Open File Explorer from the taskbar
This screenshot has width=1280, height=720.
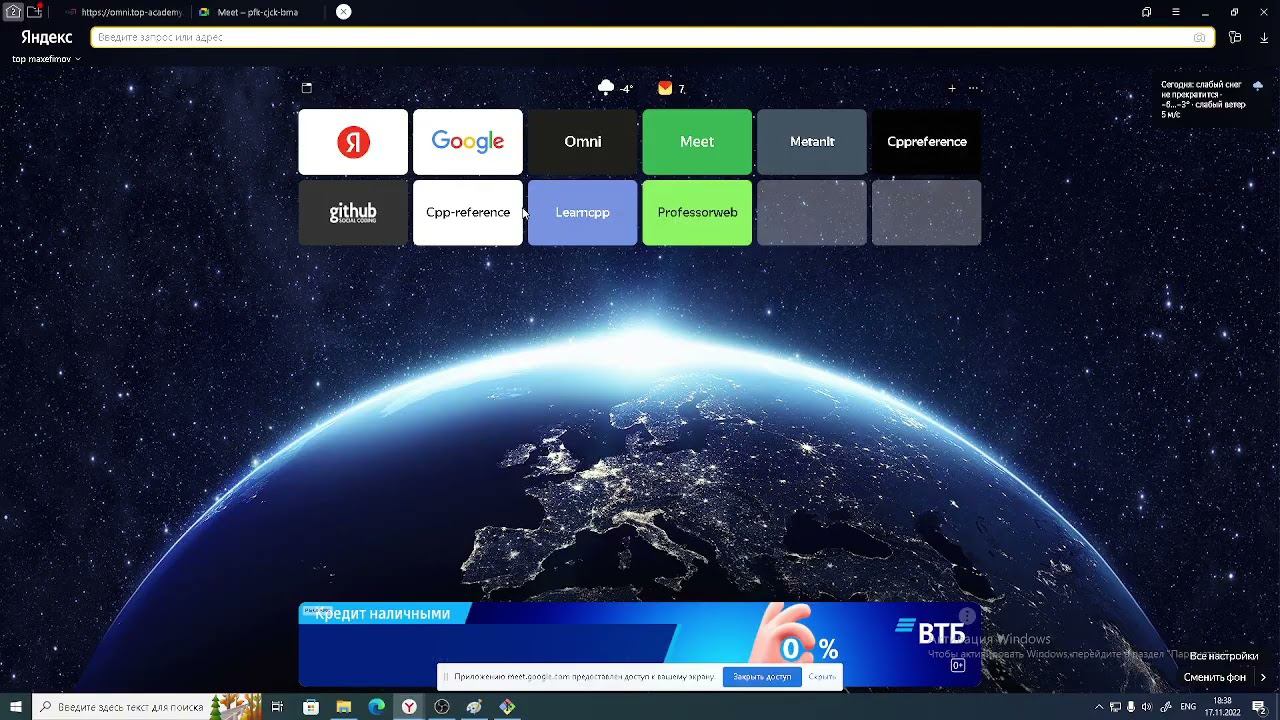tap(344, 707)
